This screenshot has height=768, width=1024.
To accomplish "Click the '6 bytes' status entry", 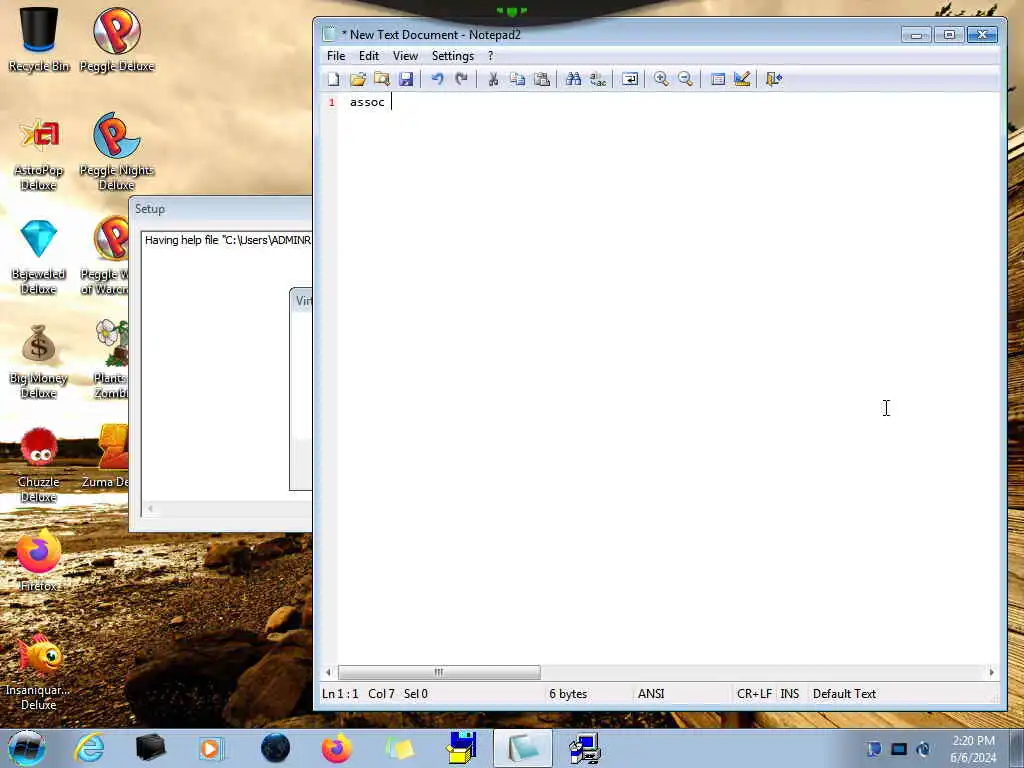I will pos(568,694).
